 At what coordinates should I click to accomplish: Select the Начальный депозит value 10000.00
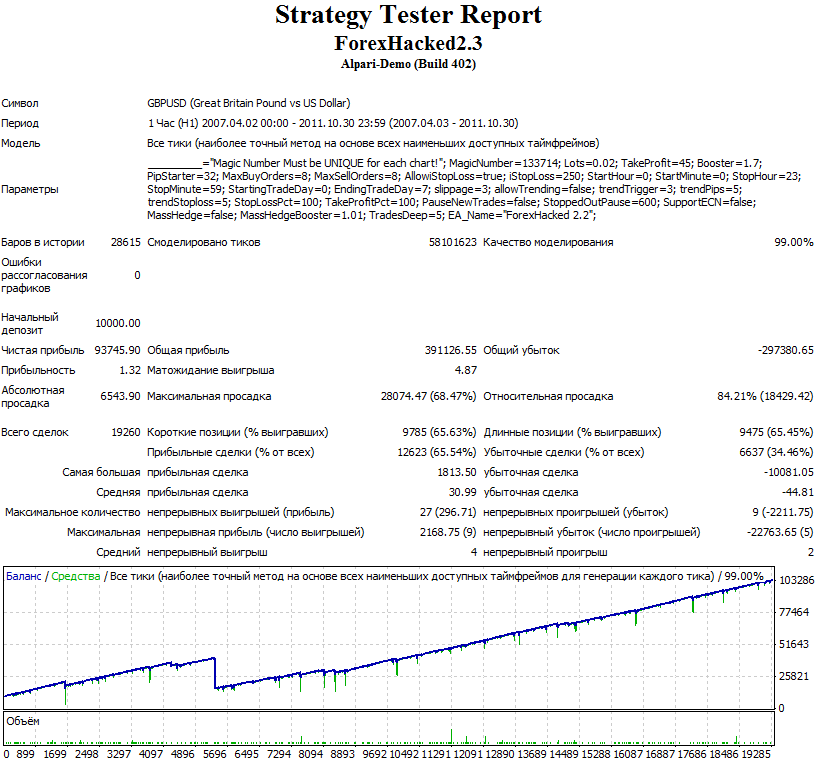[x=118, y=323]
